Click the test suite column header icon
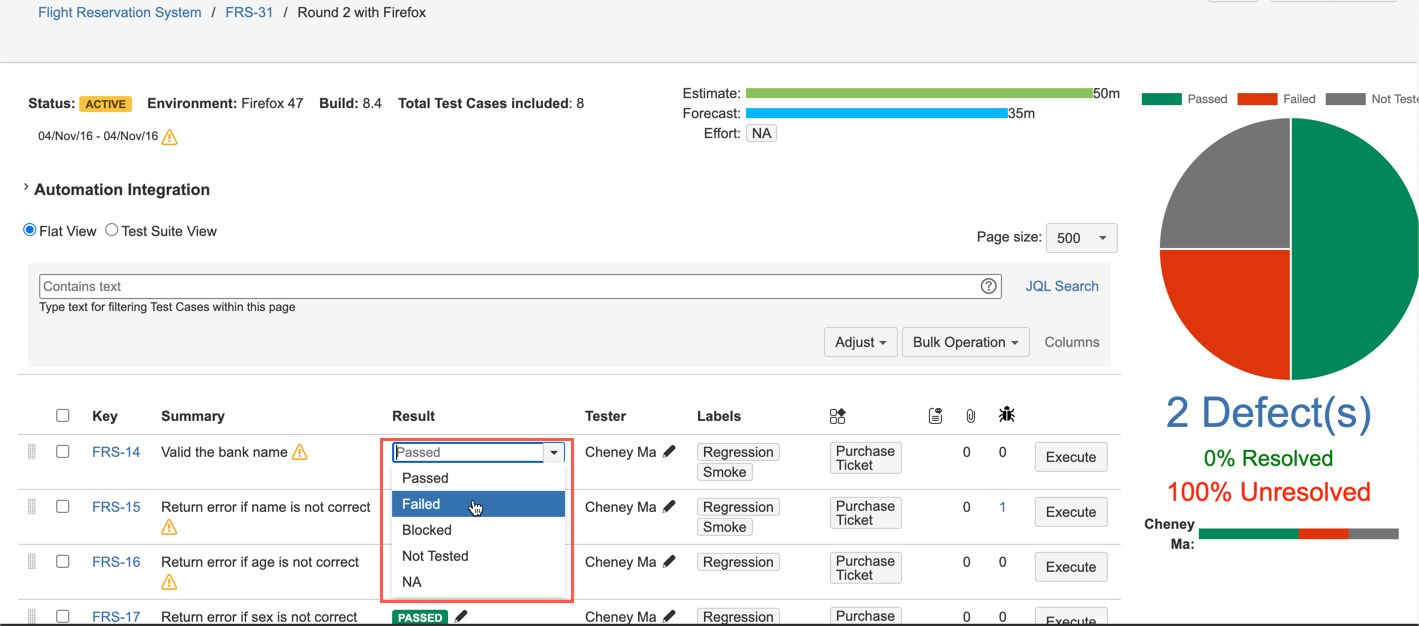This screenshot has height=626, width=1419. click(838, 416)
